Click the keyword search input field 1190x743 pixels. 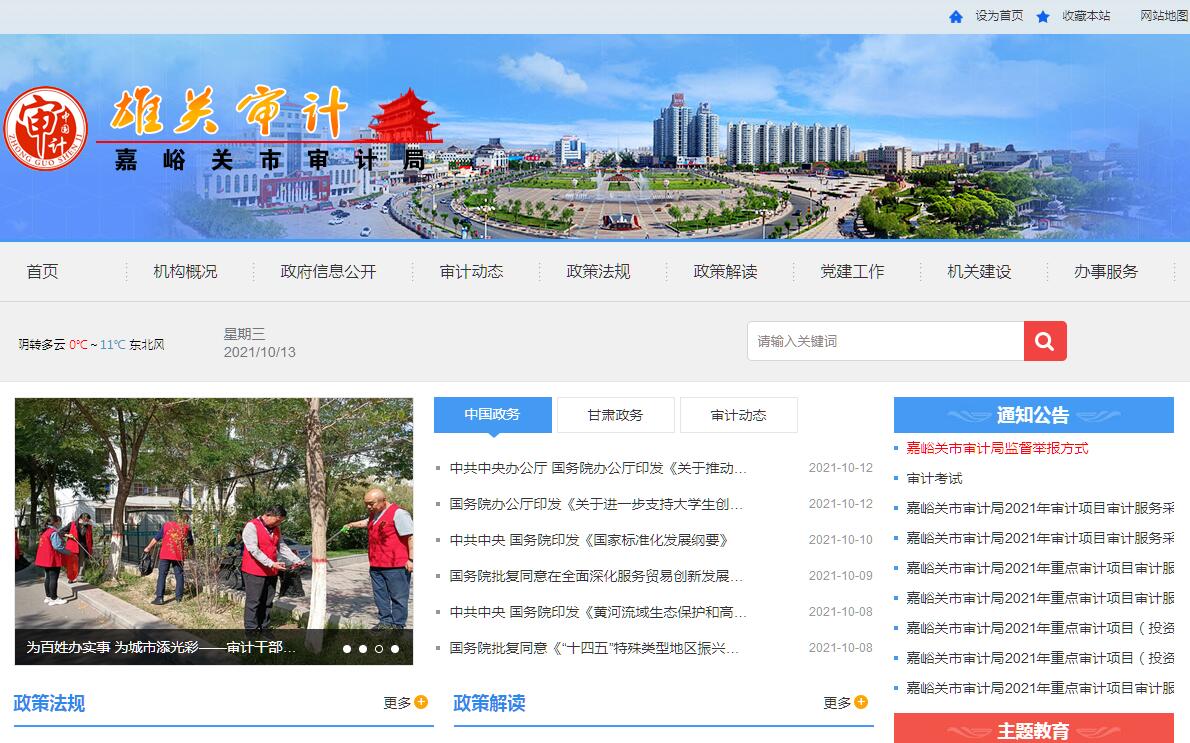click(885, 341)
